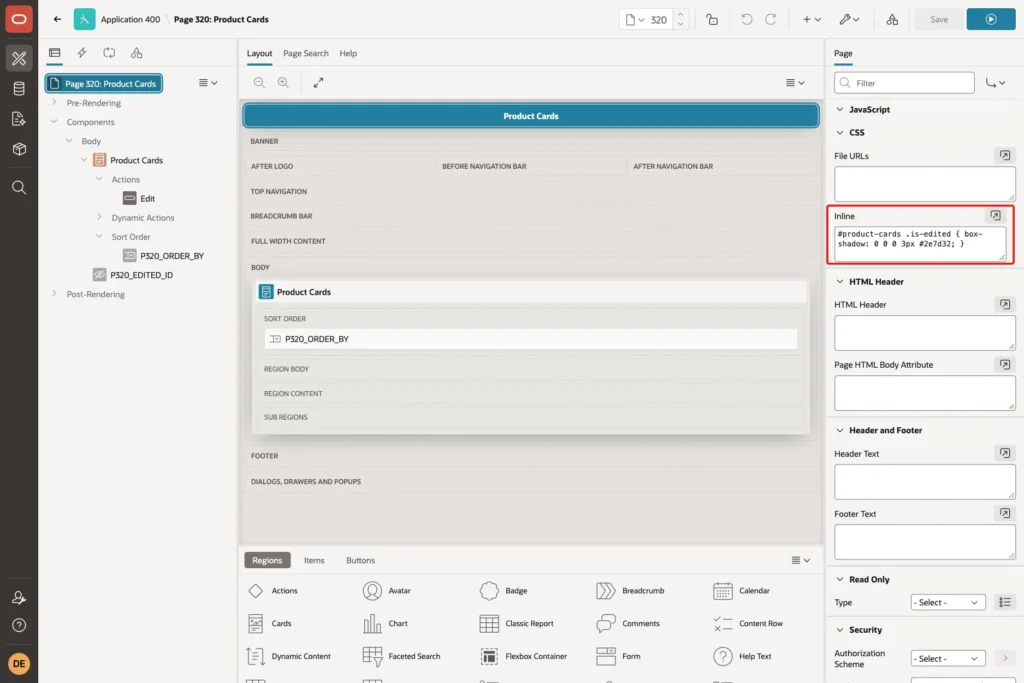Expand the layout to full view
Image resolution: width=1024 pixels, height=683 pixels.
(318, 83)
